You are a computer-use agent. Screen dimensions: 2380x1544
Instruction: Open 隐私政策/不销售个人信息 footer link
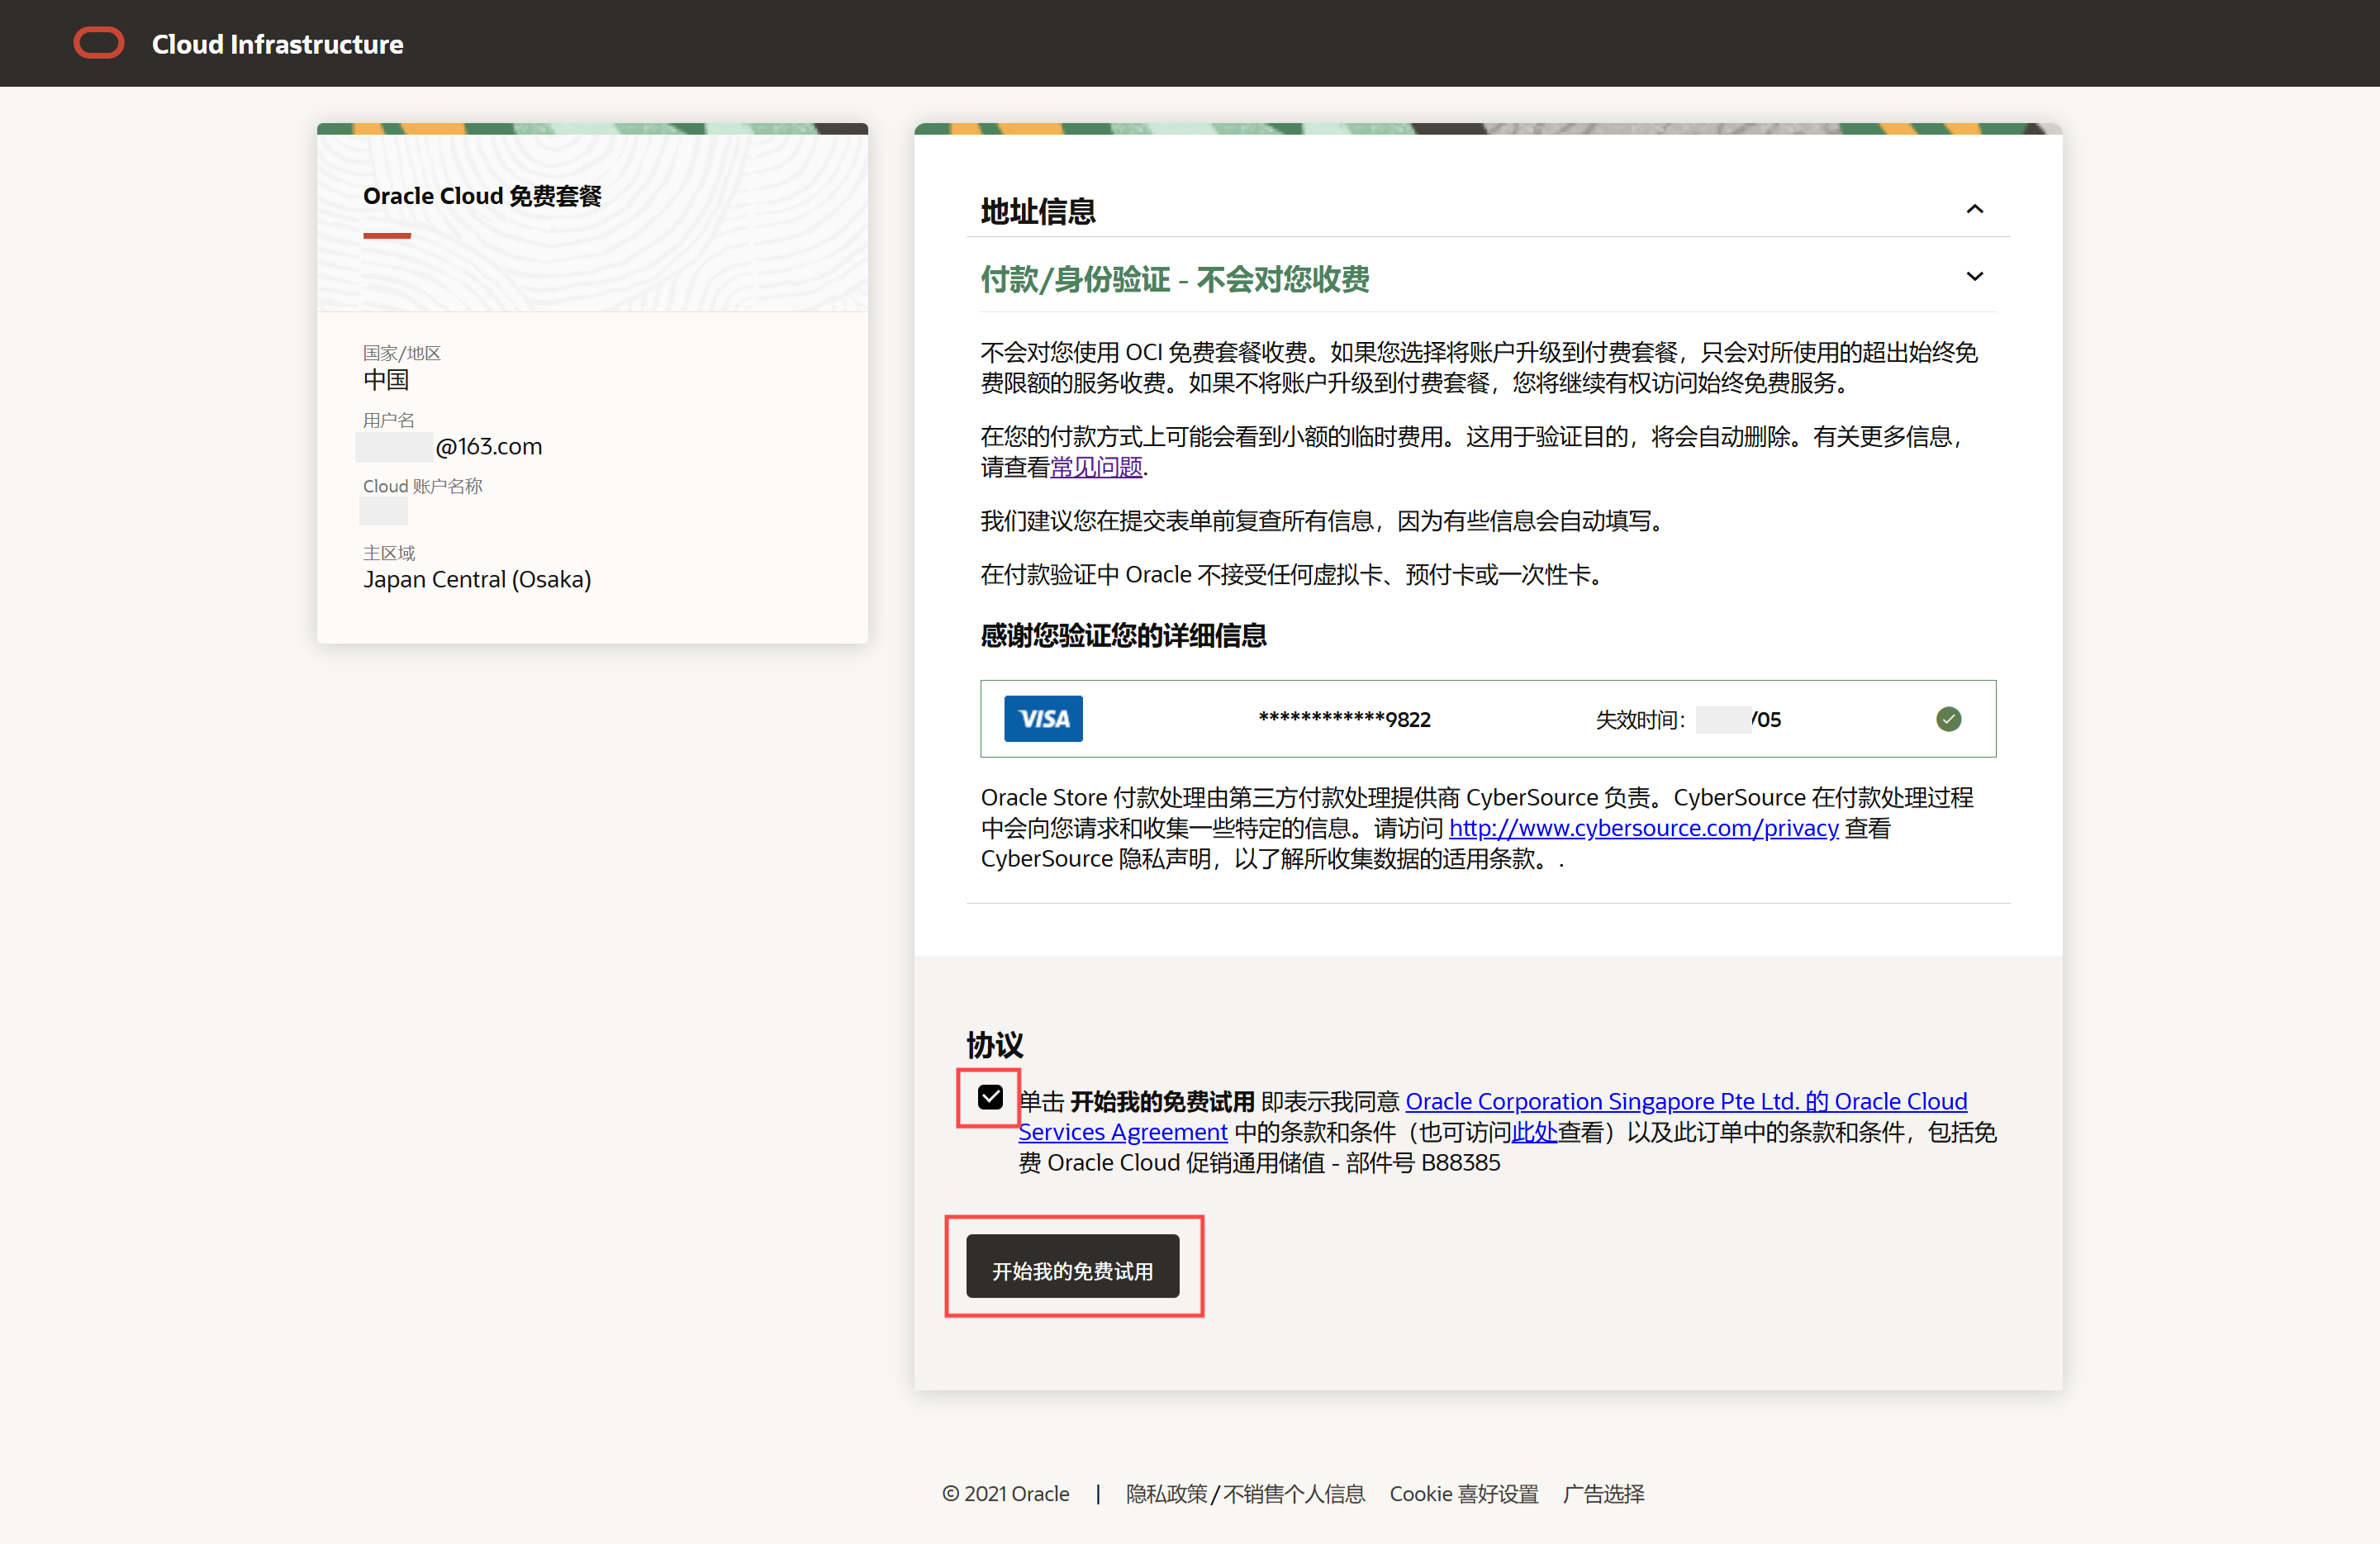pos(1245,1493)
